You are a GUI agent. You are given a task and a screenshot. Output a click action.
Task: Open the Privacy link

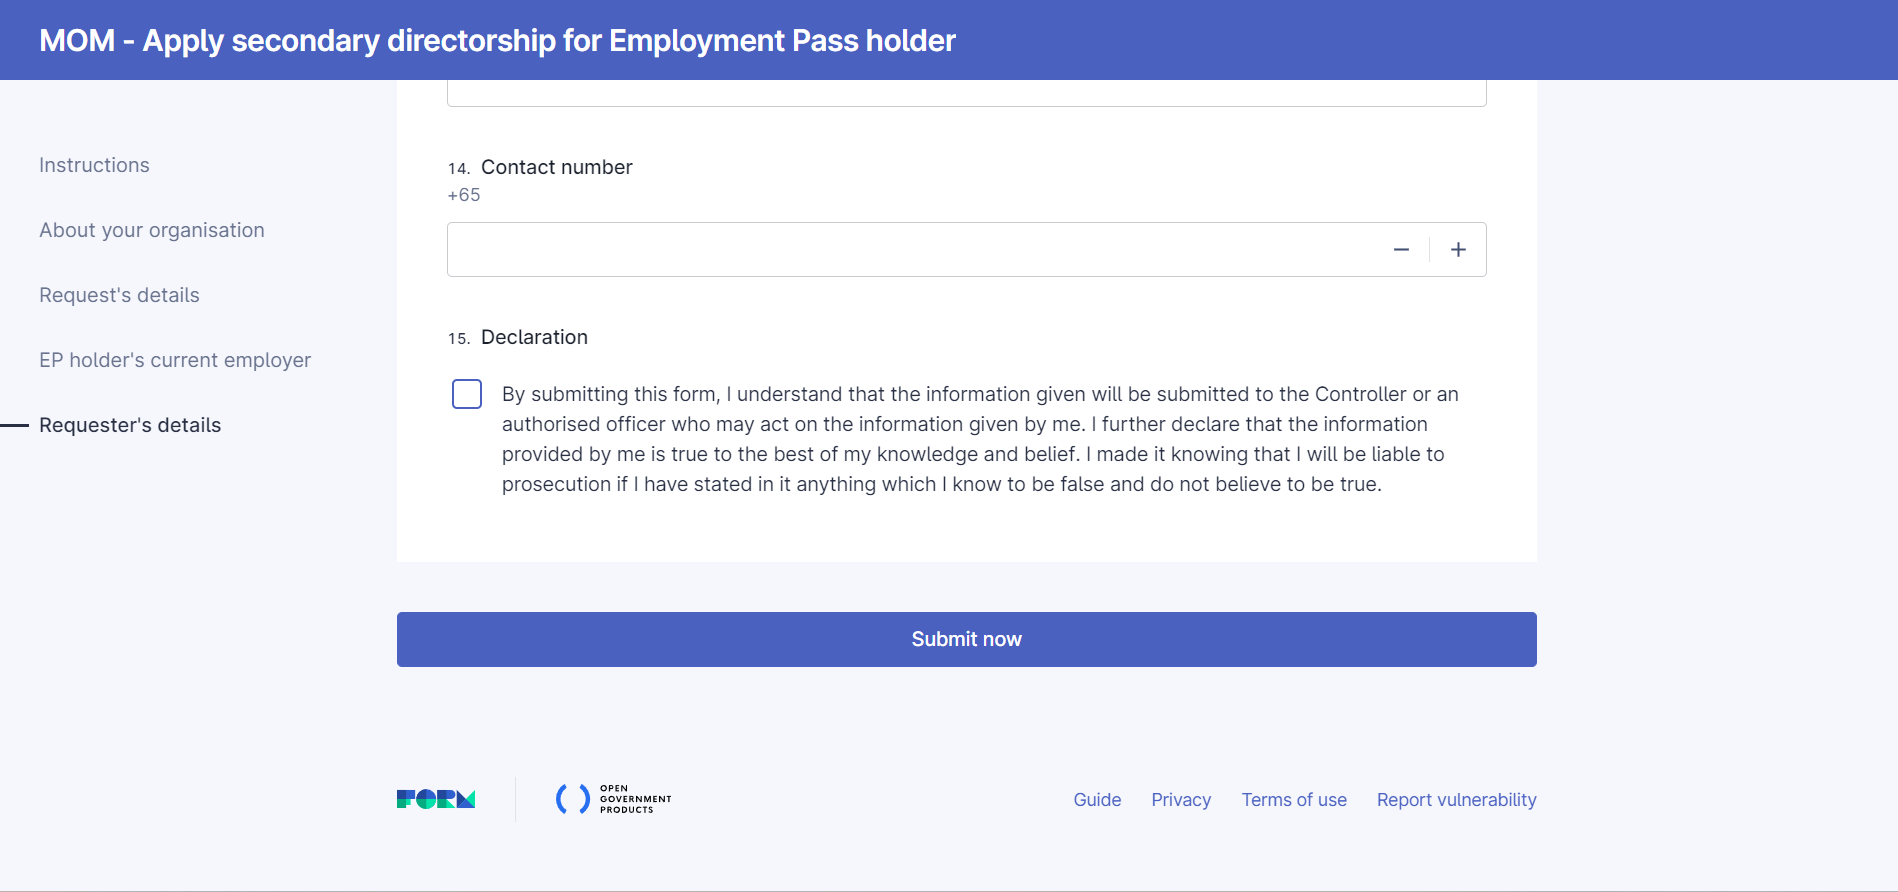pos(1181,800)
